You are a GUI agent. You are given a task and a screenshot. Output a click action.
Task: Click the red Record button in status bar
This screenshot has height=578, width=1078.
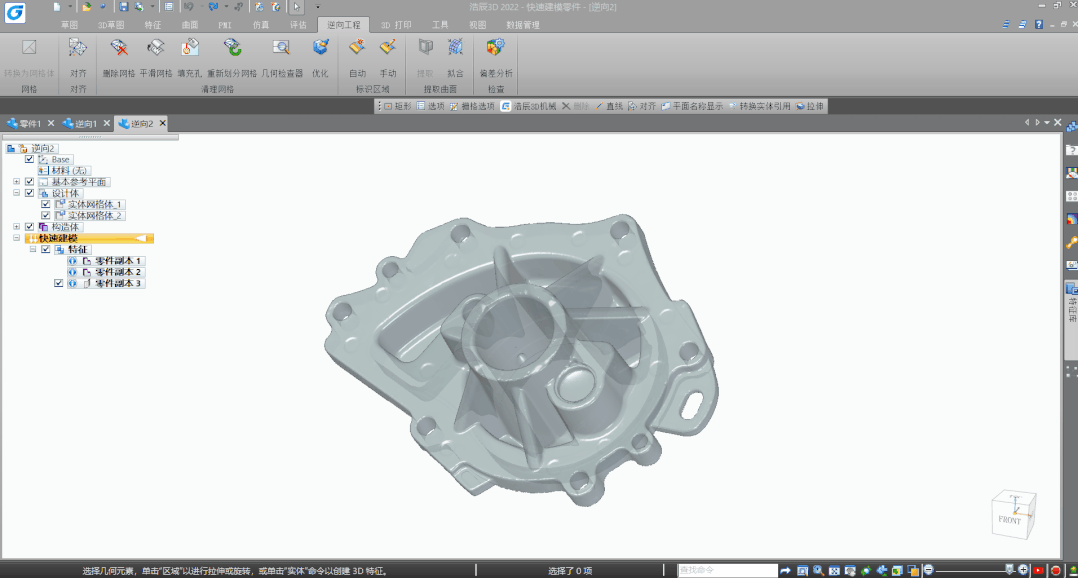point(1055,570)
